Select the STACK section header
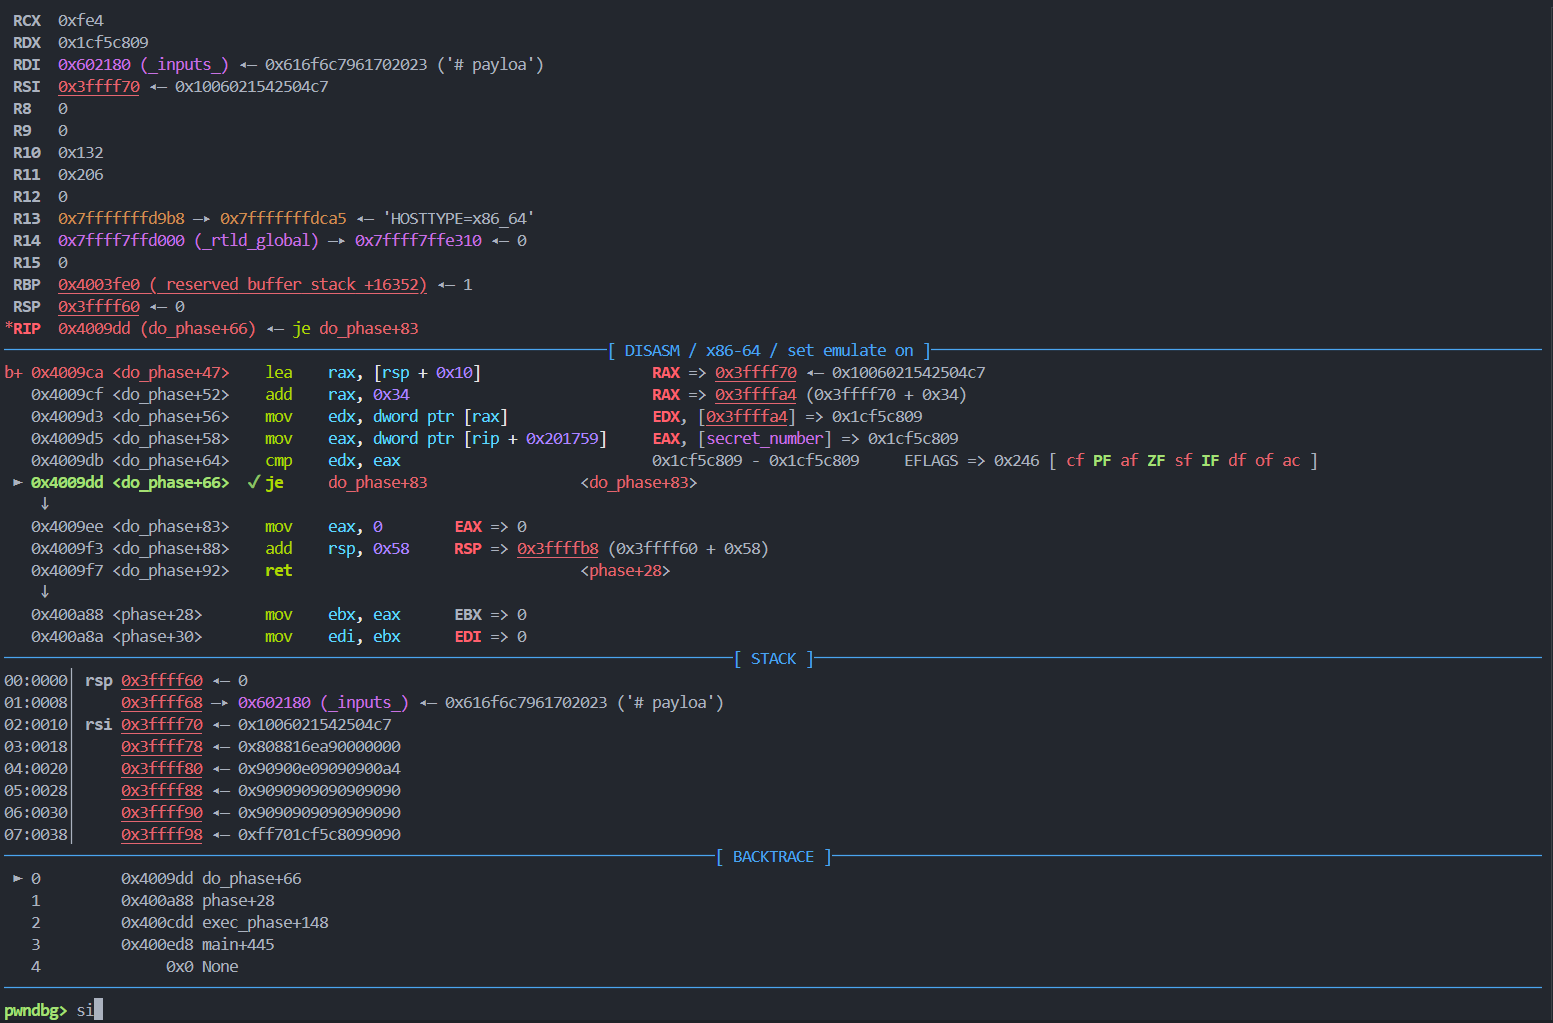The height and width of the screenshot is (1023, 1553). (x=773, y=659)
